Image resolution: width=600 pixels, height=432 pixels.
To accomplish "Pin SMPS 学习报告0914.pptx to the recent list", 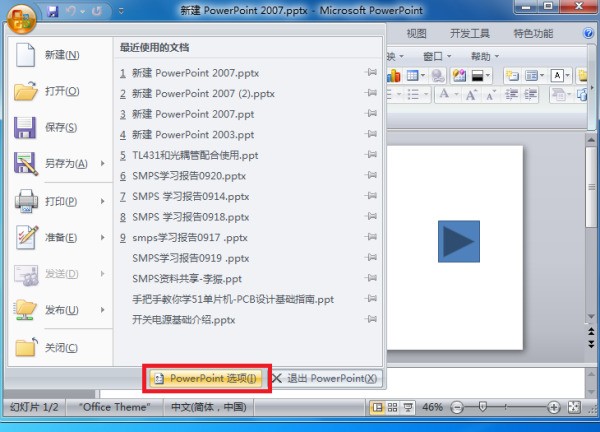I will 371,196.
